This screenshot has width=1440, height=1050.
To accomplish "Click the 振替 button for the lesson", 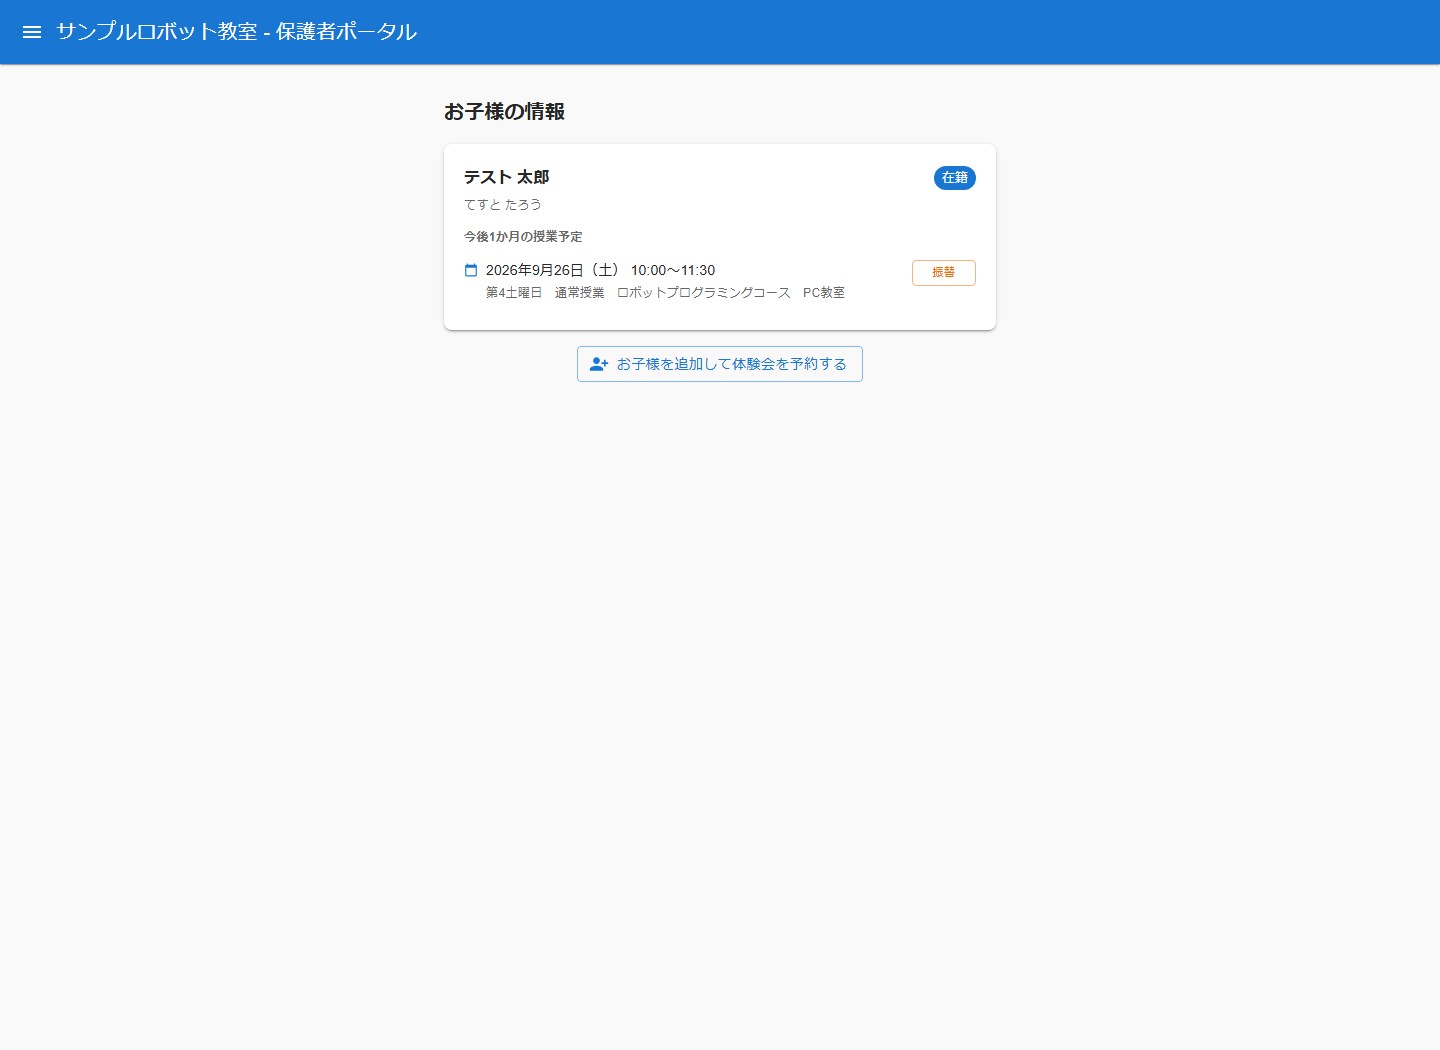I will [x=943, y=273].
